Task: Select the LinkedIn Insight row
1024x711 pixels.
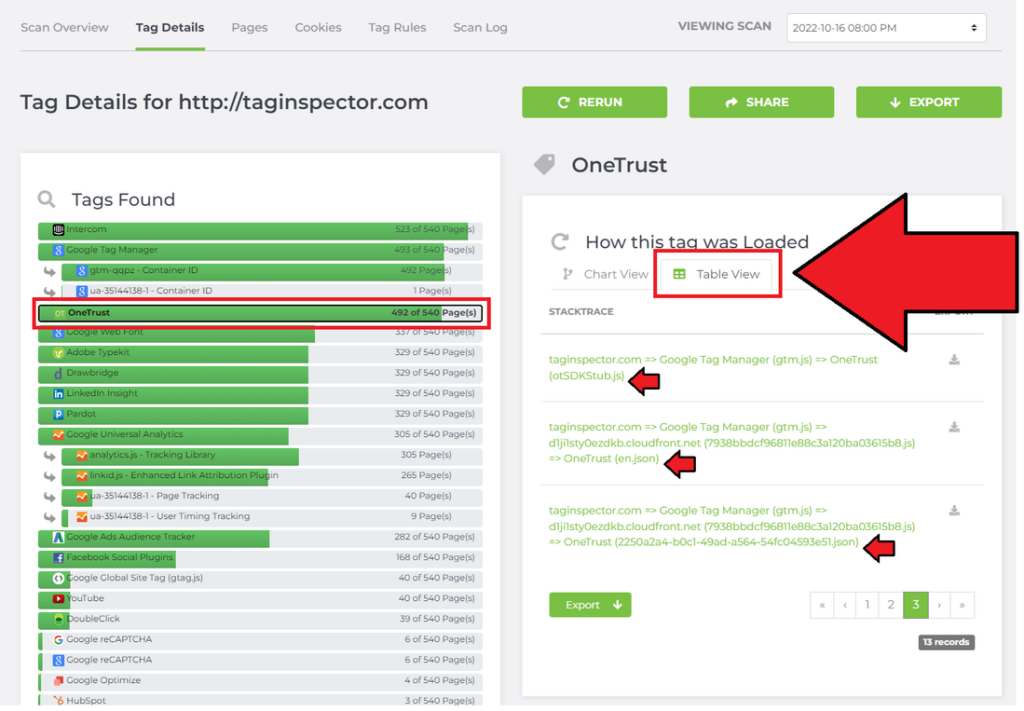Action: tap(260, 394)
